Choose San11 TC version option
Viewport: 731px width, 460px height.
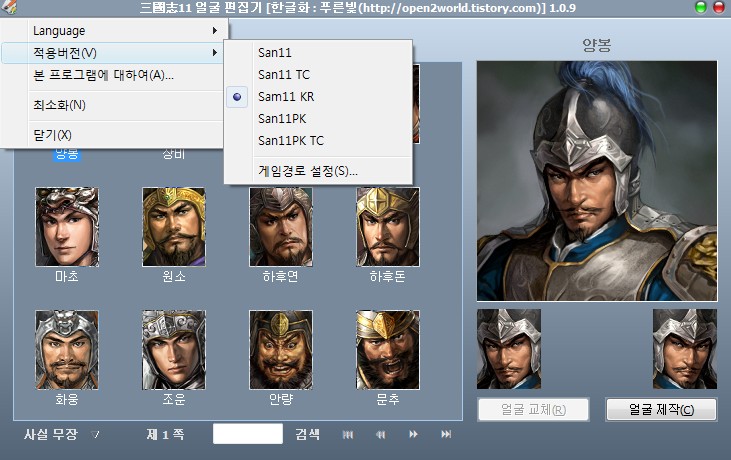pos(318,75)
